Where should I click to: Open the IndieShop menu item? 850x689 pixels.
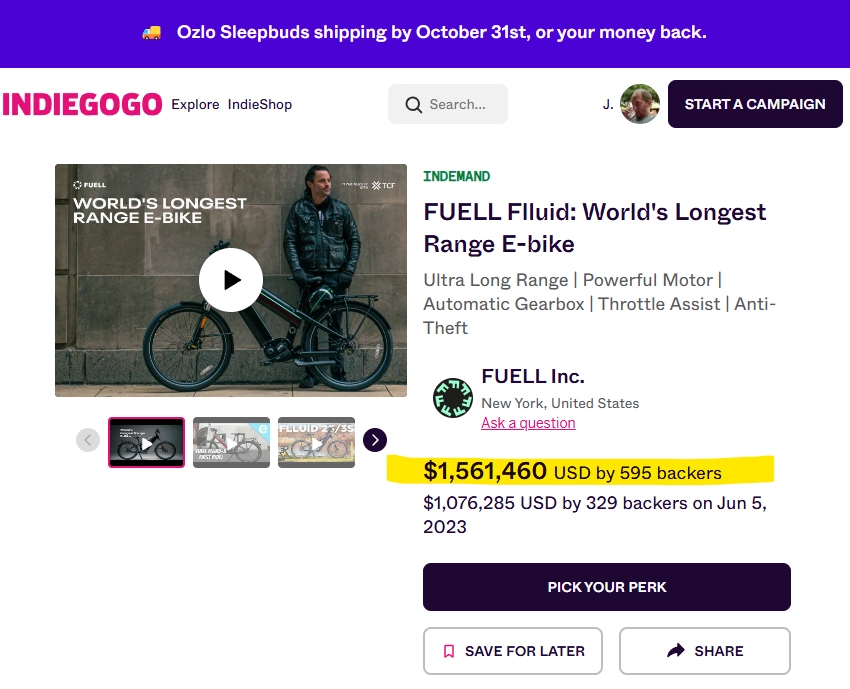pos(259,104)
